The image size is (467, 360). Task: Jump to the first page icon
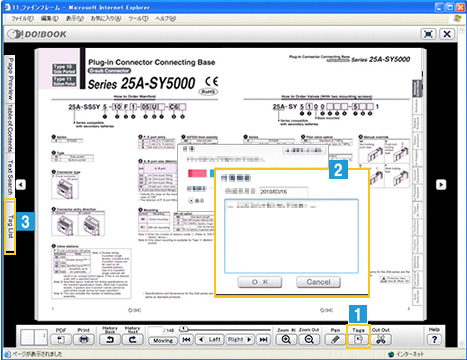coord(186,340)
